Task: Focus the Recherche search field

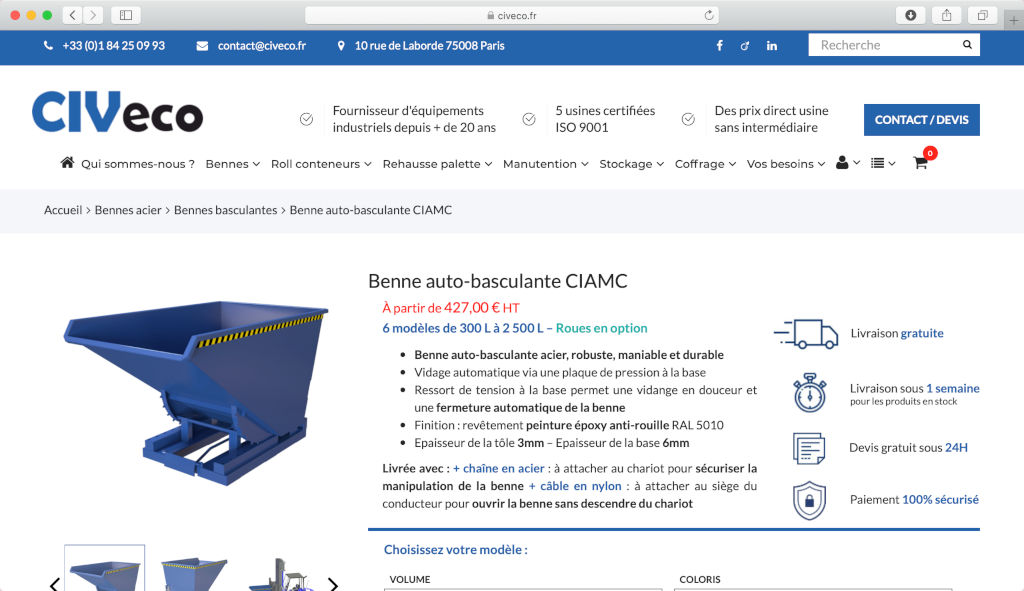Action: pyautogui.click(x=883, y=45)
